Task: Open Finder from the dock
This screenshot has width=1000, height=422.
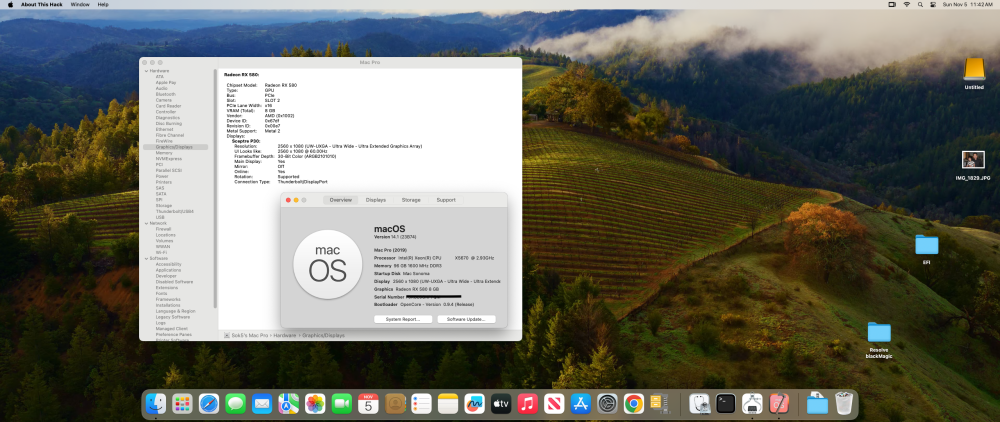Action: click(156, 404)
